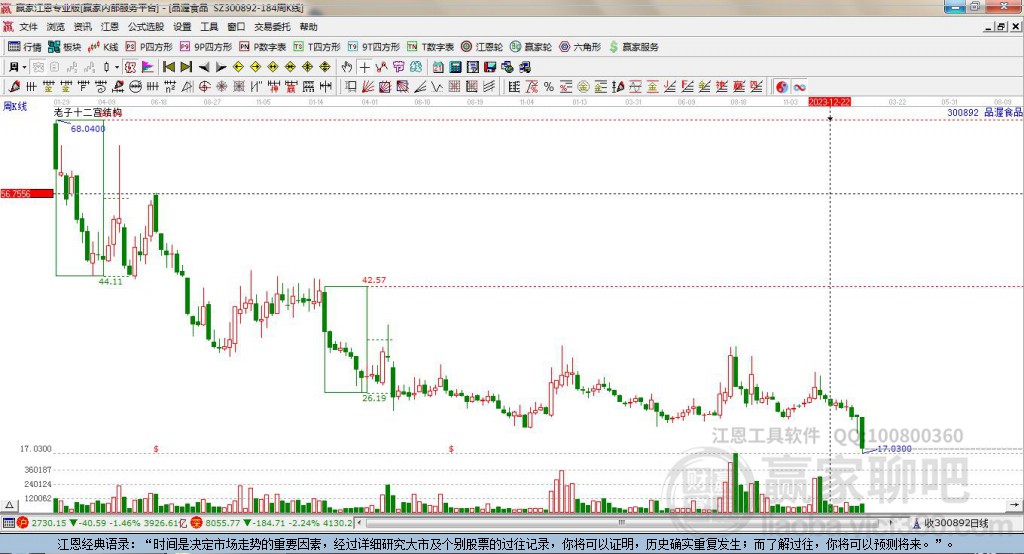Click the circle with horizontal line icon
Screen dimensions: 1024x554
[135, 87]
